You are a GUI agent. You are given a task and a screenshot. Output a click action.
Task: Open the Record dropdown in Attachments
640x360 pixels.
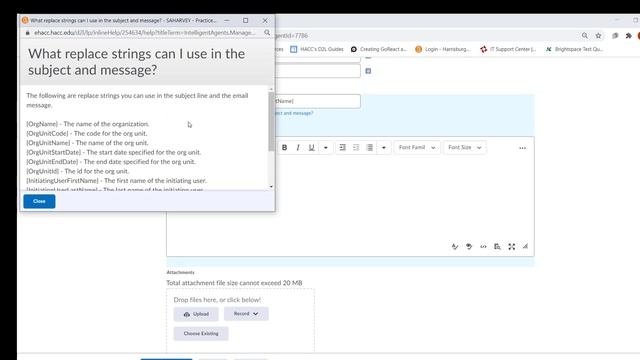[246, 314]
